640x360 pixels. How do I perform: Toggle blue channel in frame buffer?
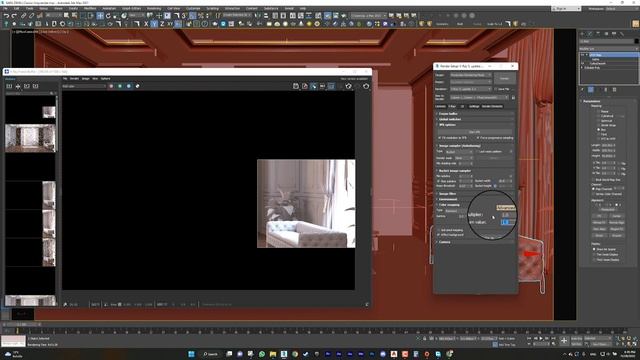pos(129,86)
